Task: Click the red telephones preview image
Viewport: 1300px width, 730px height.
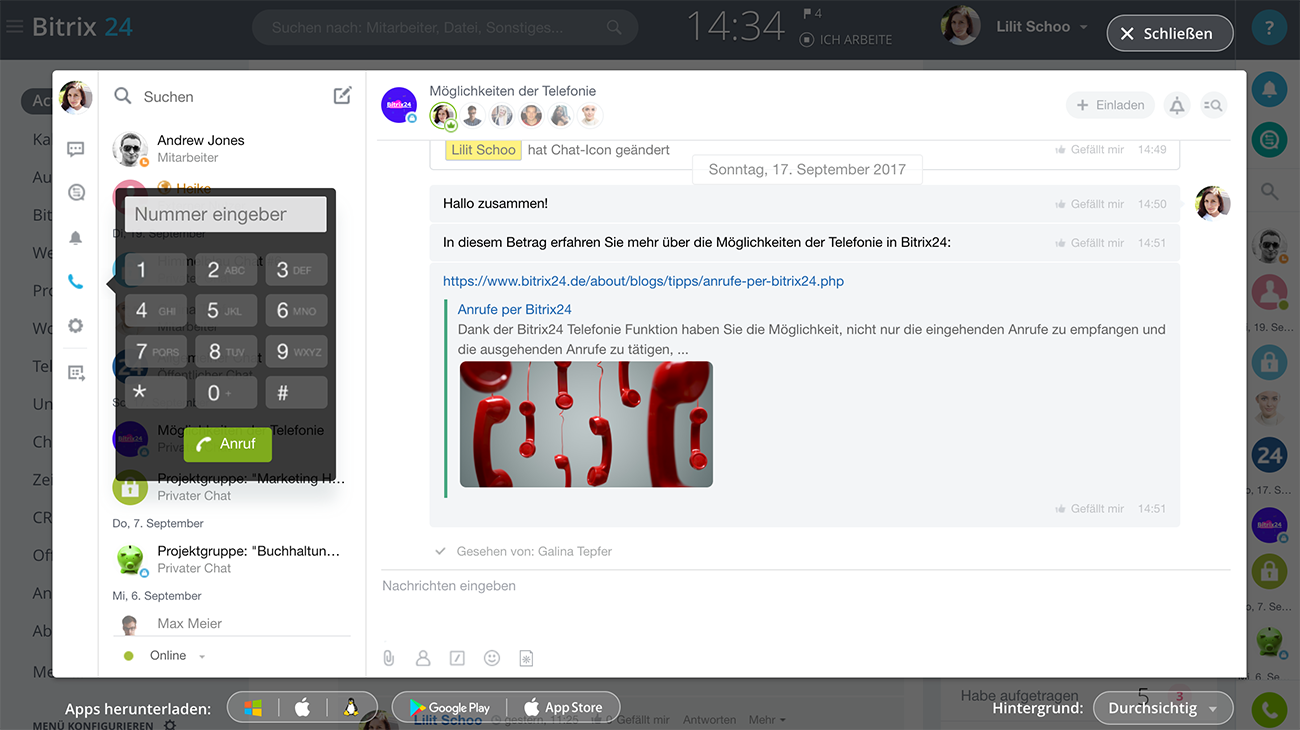Action: pos(586,424)
